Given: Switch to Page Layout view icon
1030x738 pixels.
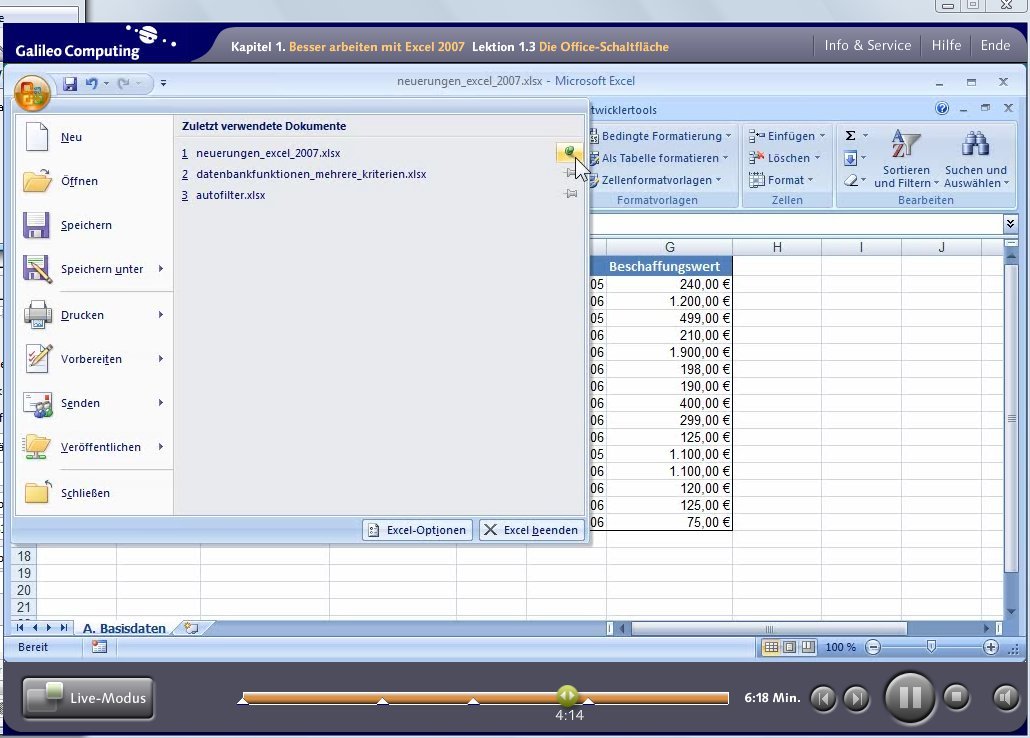Looking at the screenshot, I should (x=790, y=647).
